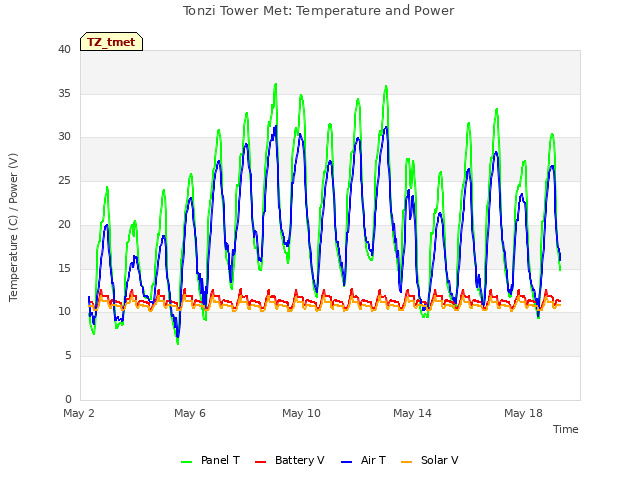Click the y-axis value 30
The image size is (640, 480).
(64, 137)
